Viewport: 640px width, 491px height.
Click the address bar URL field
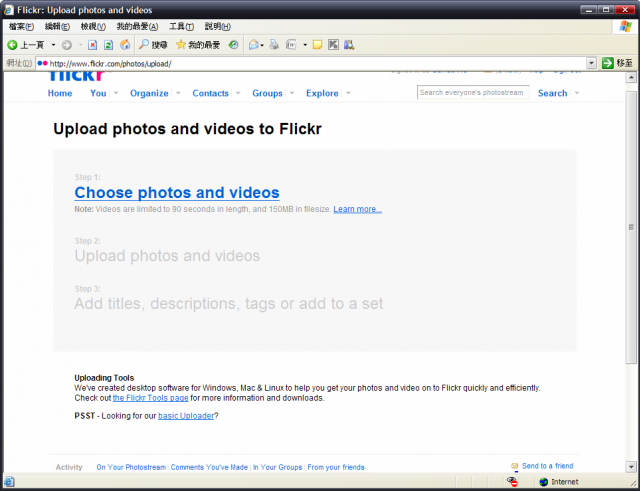312,63
